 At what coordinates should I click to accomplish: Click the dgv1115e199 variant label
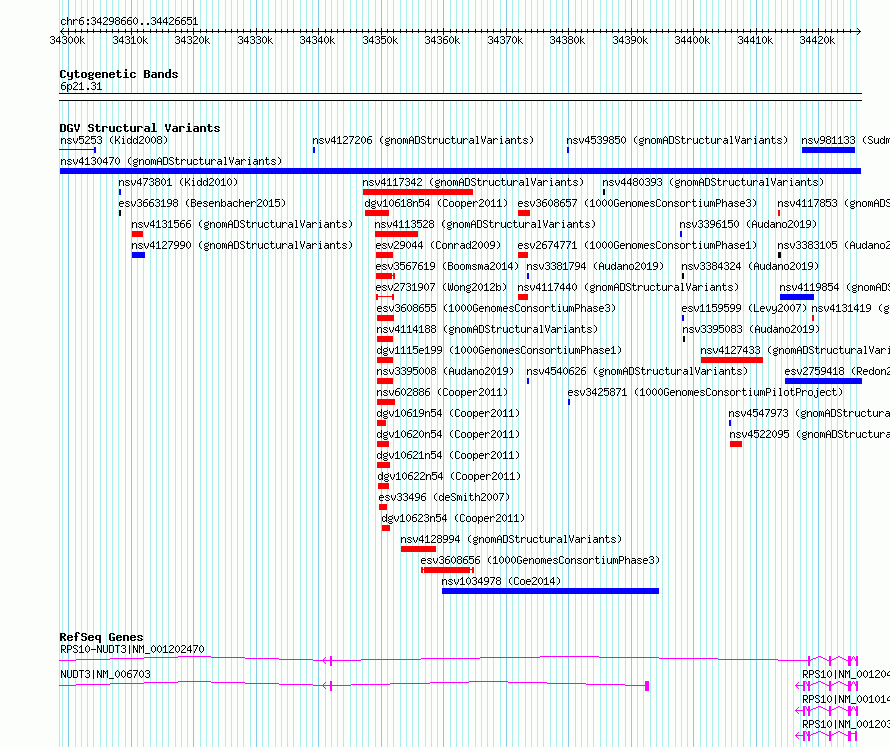[x=499, y=350]
